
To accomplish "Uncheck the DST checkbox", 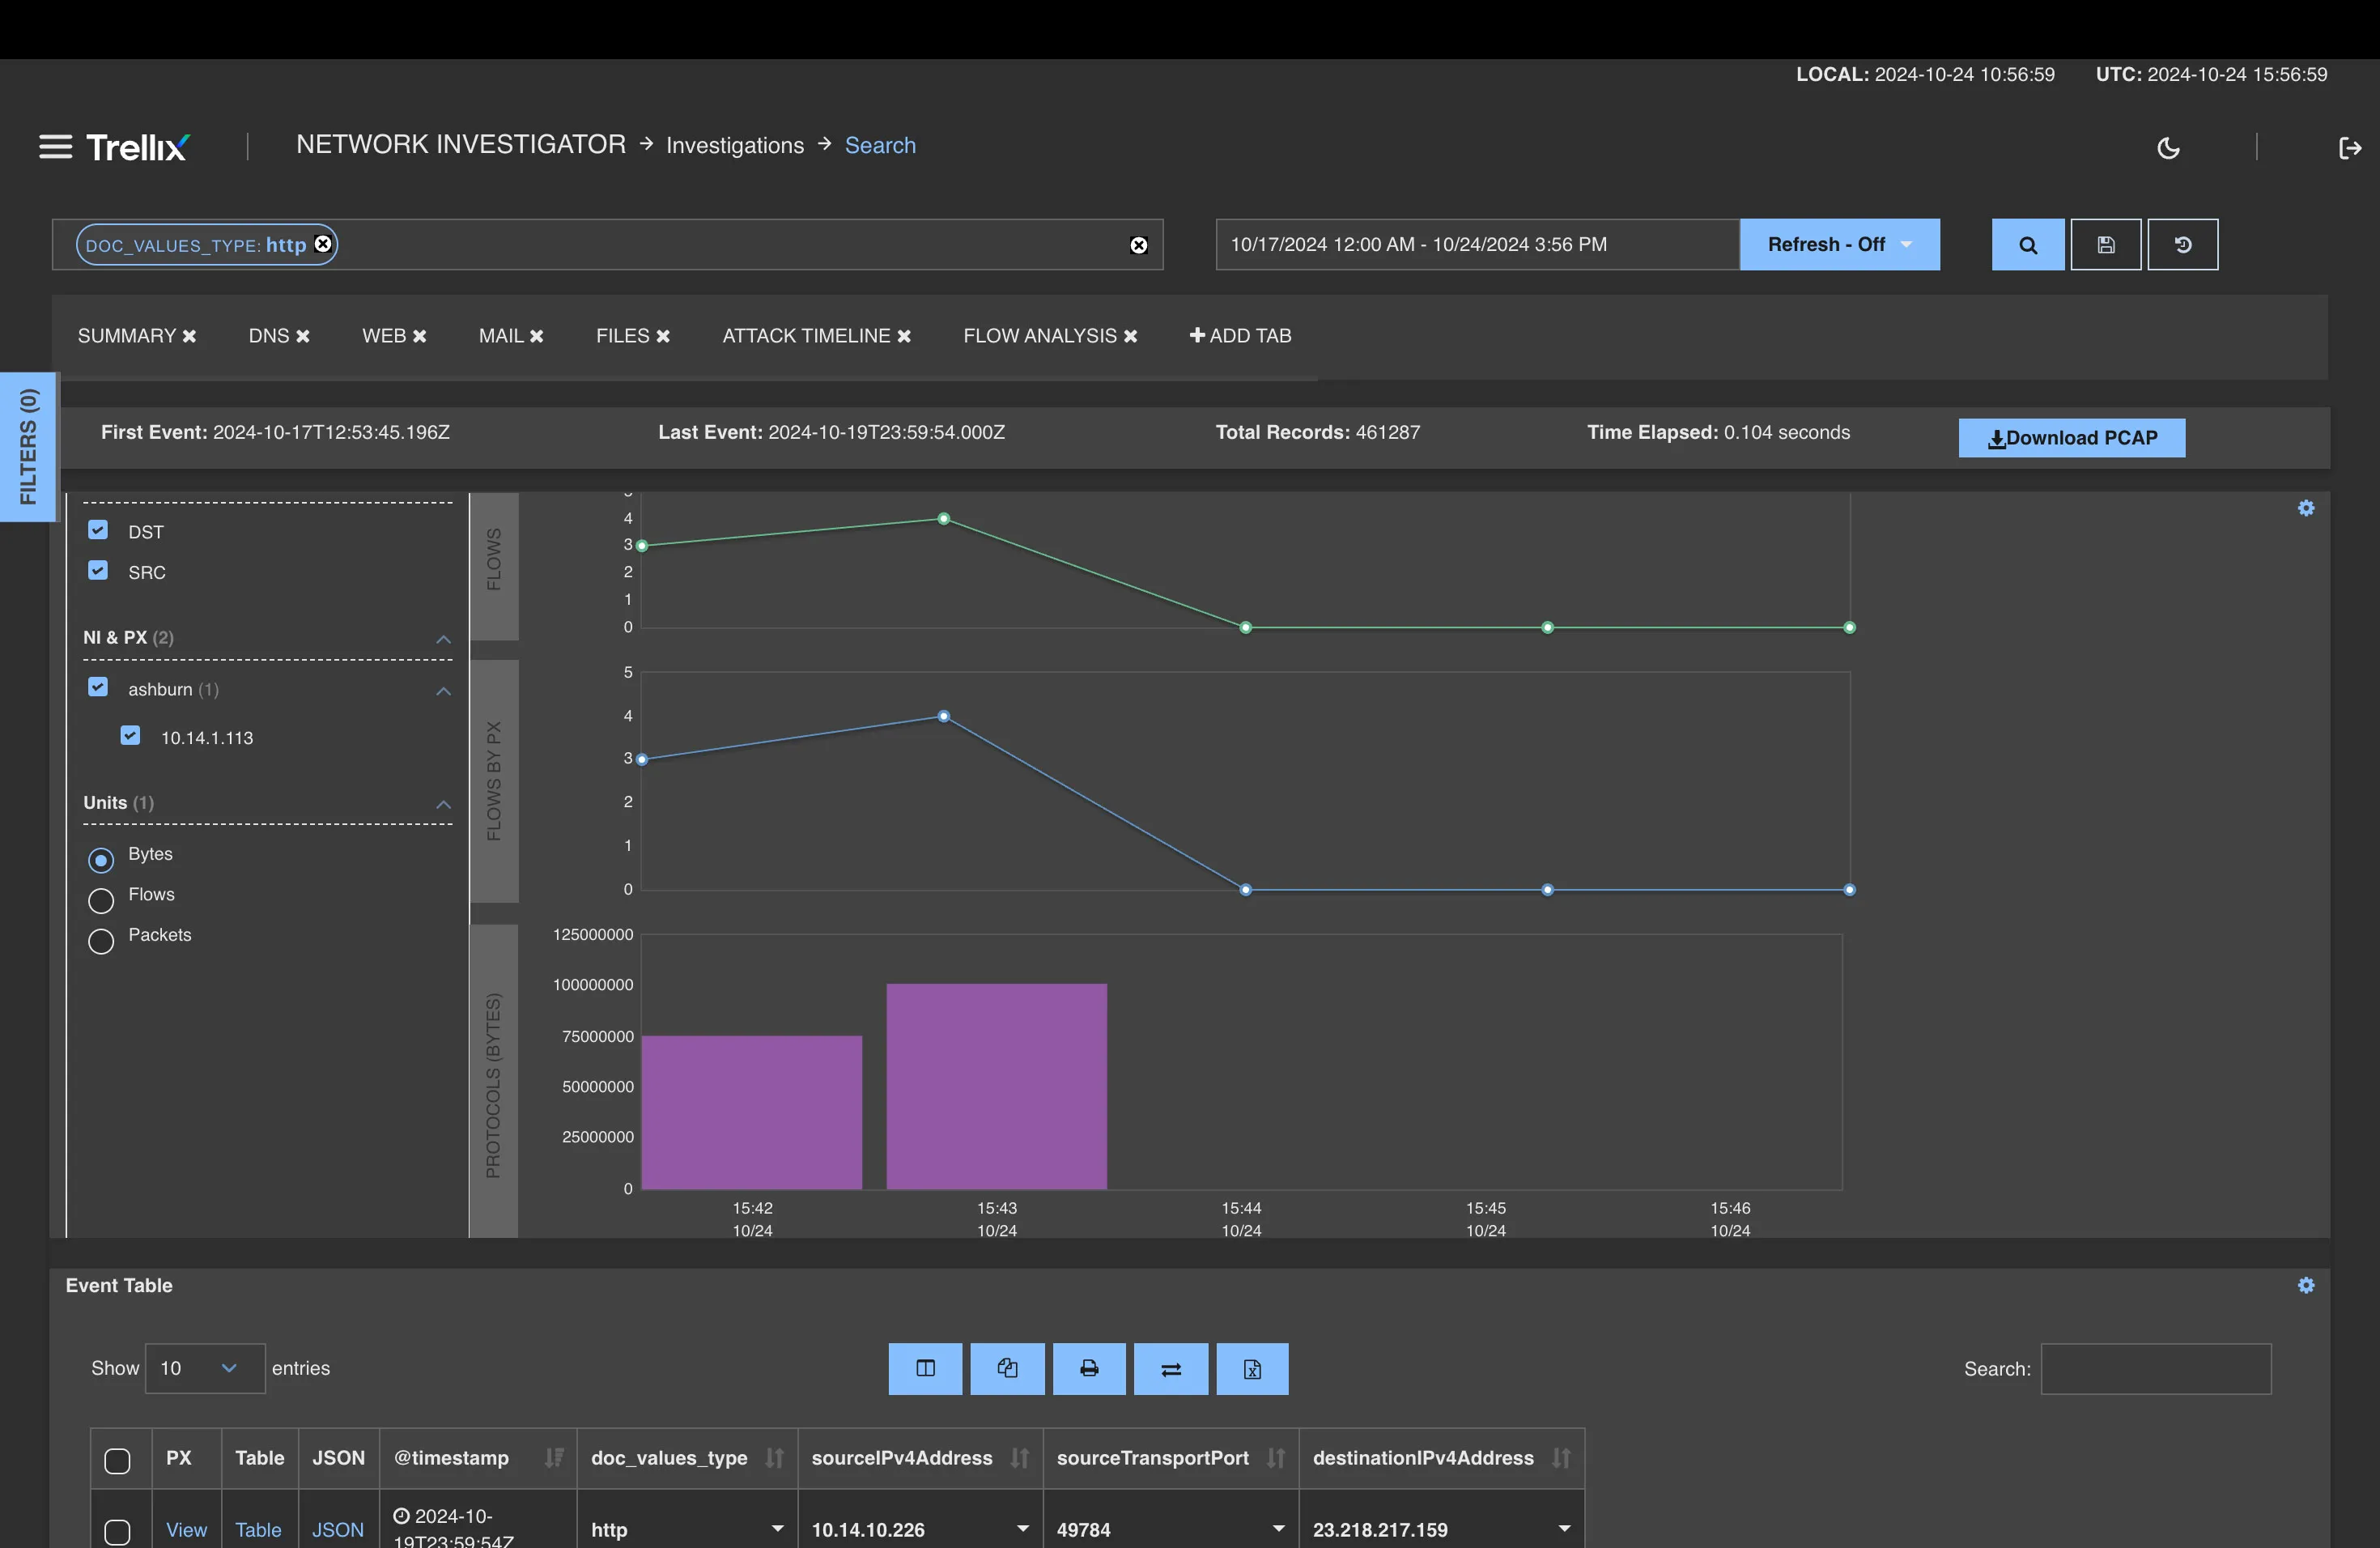I will pyautogui.click(x=98, y=530).
